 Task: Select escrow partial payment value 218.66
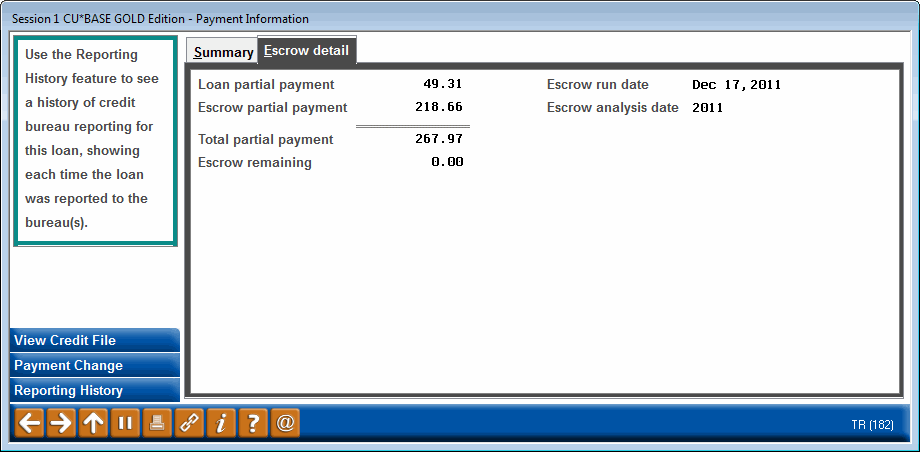[x=439, y=107]
